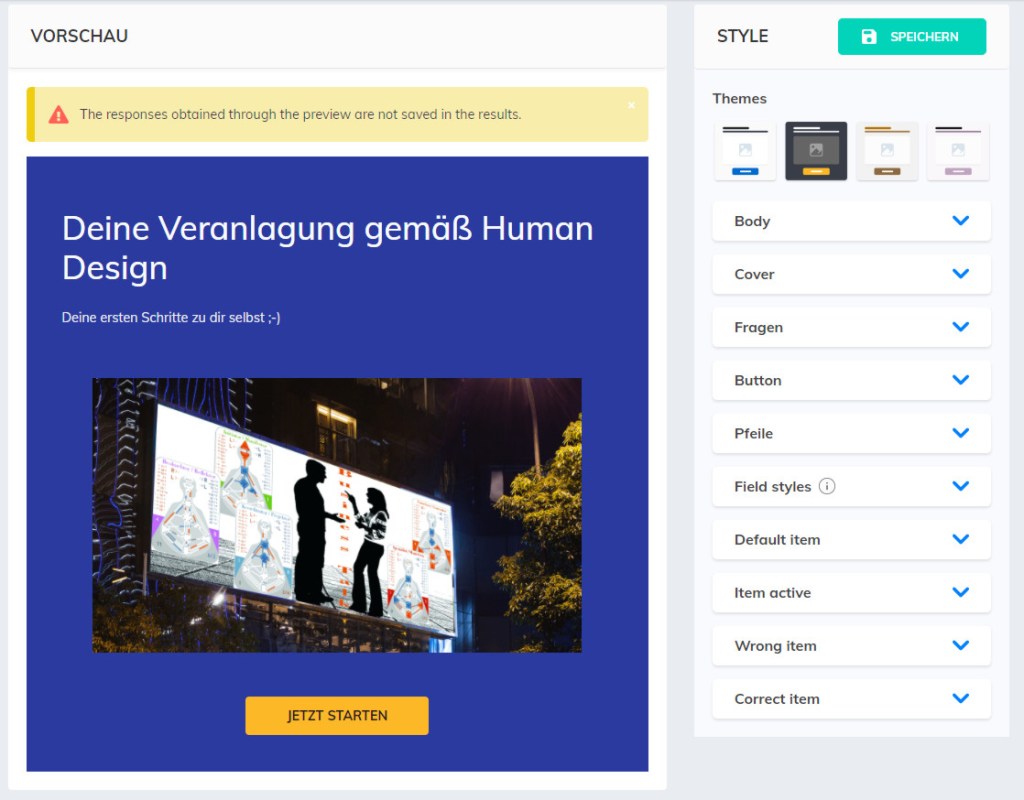This screenshot has width=1024, height=800.
Task: Click the billboard cover image in preview
Action: pyautogui.click(x=337, y=515)
